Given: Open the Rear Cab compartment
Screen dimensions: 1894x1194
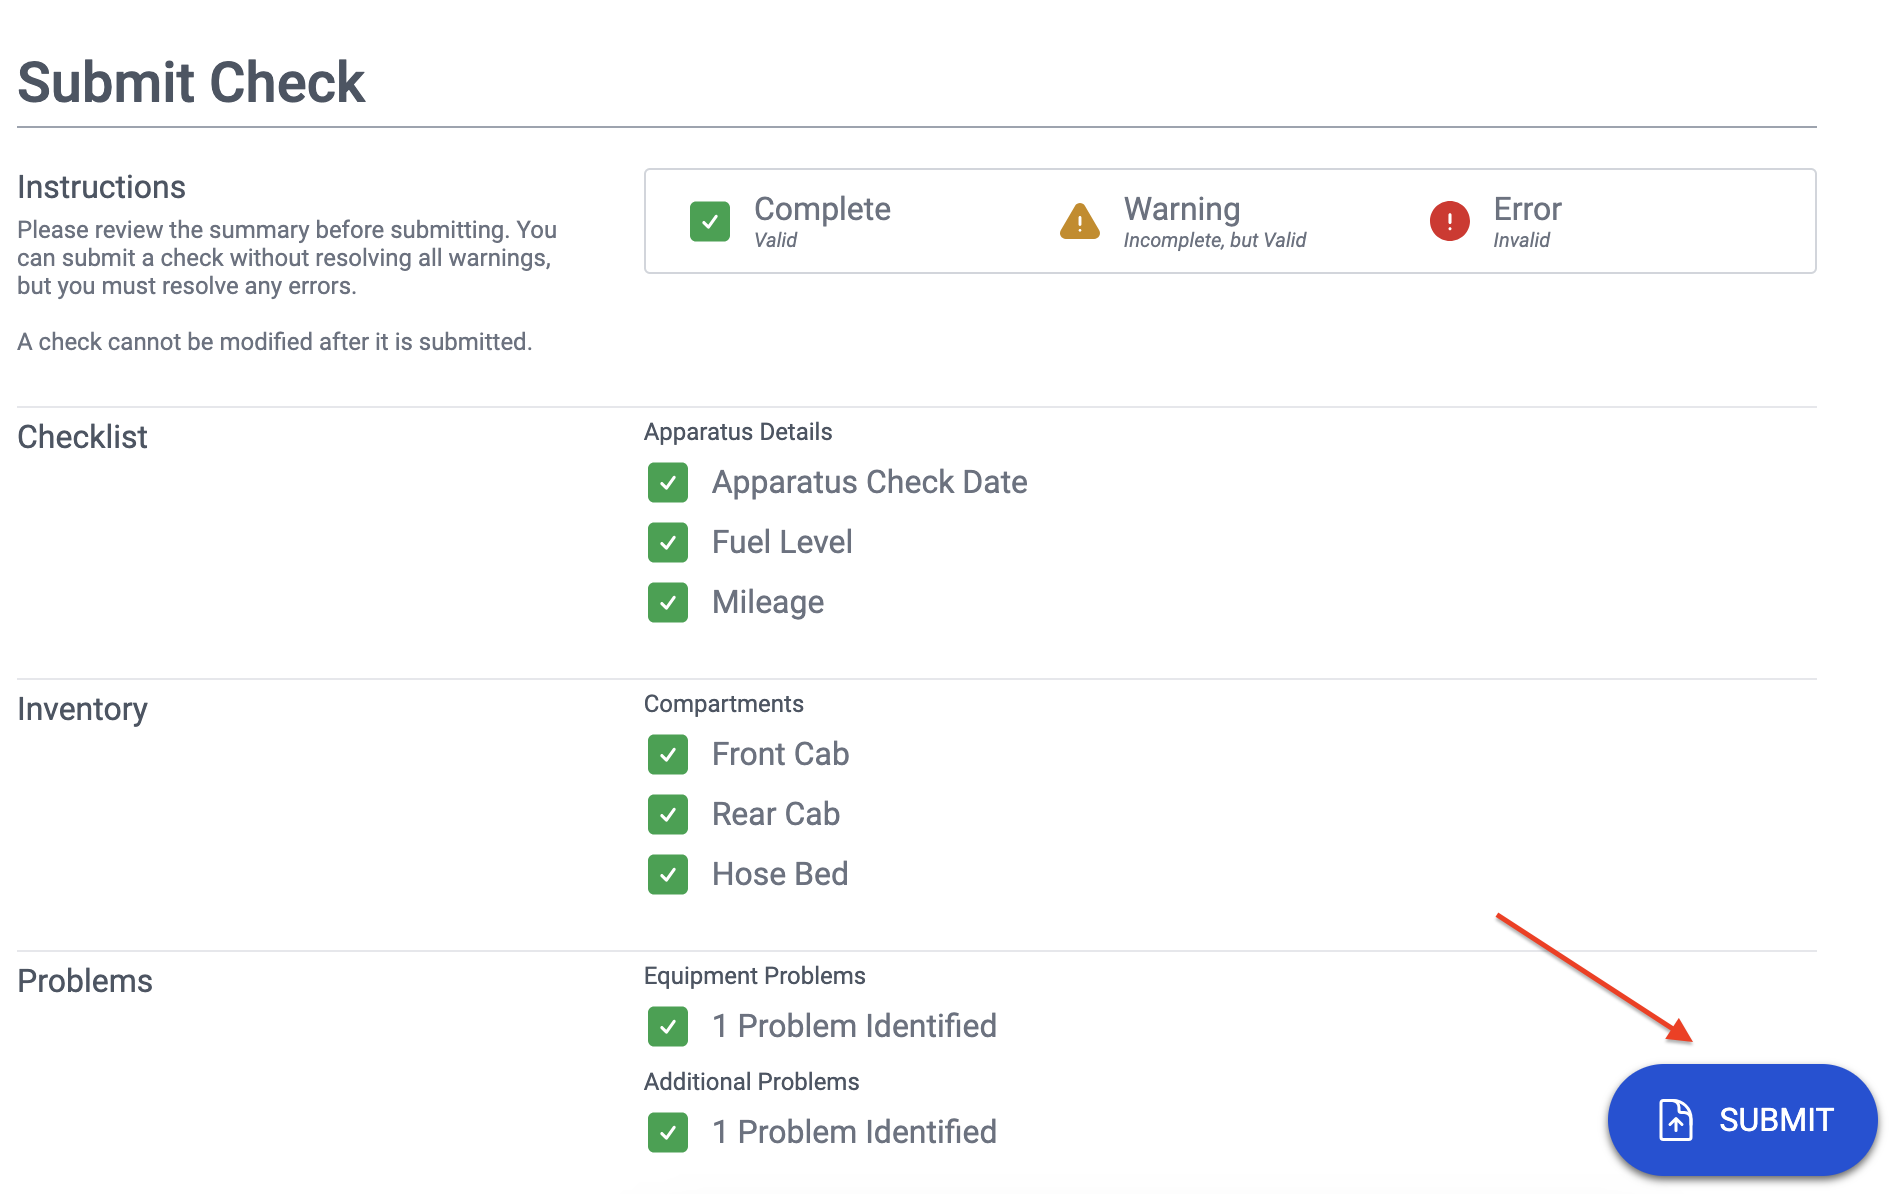Looking at the screenshot, I should click(776, 814).
